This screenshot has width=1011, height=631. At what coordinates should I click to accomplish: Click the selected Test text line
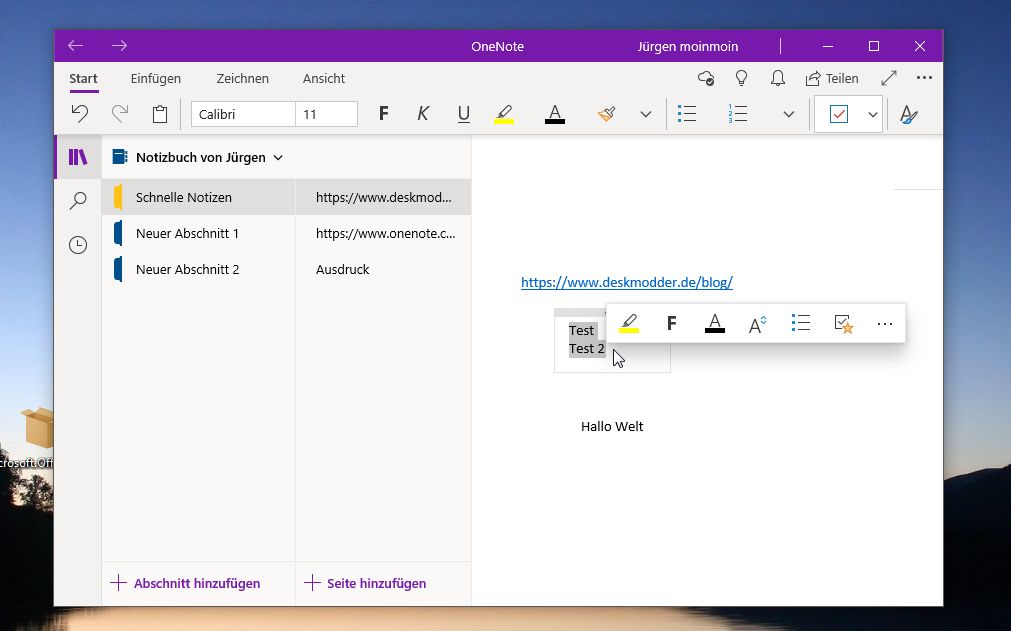pos(581,331)
